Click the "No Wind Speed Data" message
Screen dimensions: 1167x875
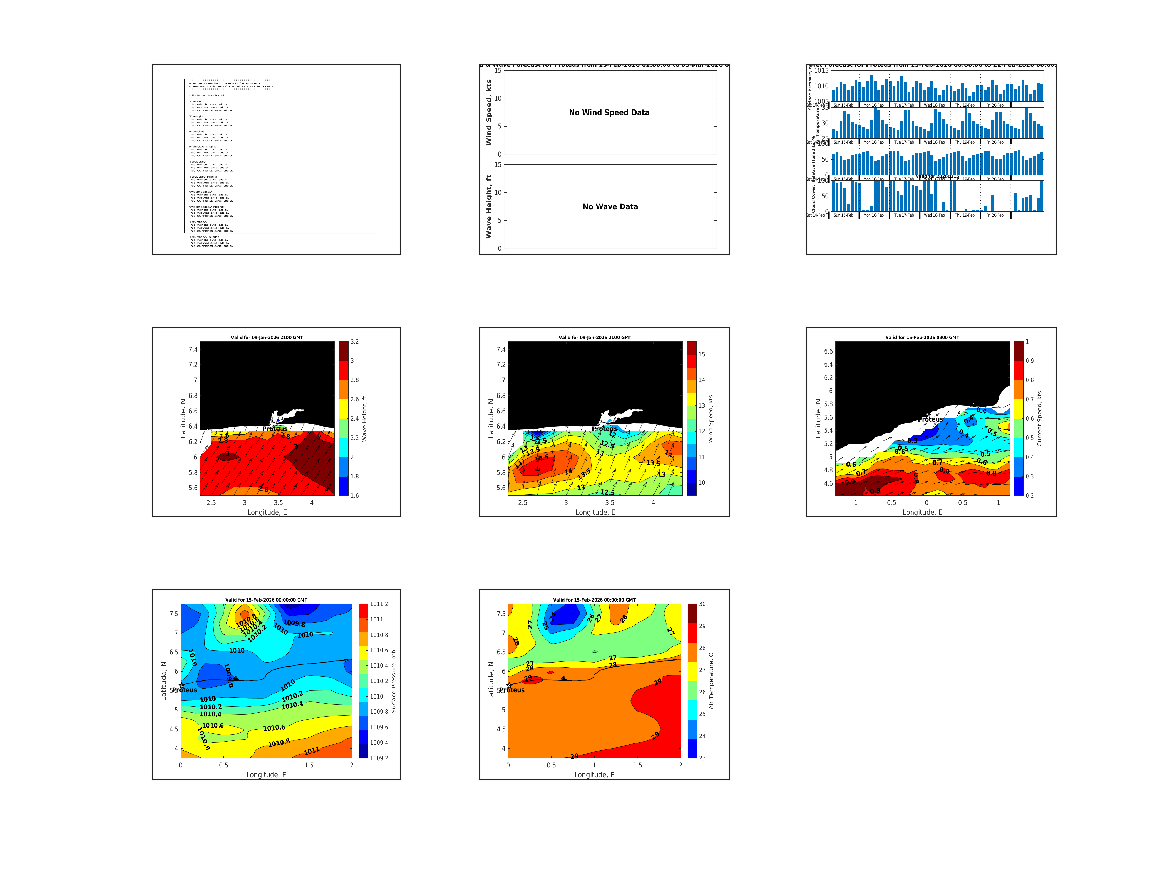[609, 113]
